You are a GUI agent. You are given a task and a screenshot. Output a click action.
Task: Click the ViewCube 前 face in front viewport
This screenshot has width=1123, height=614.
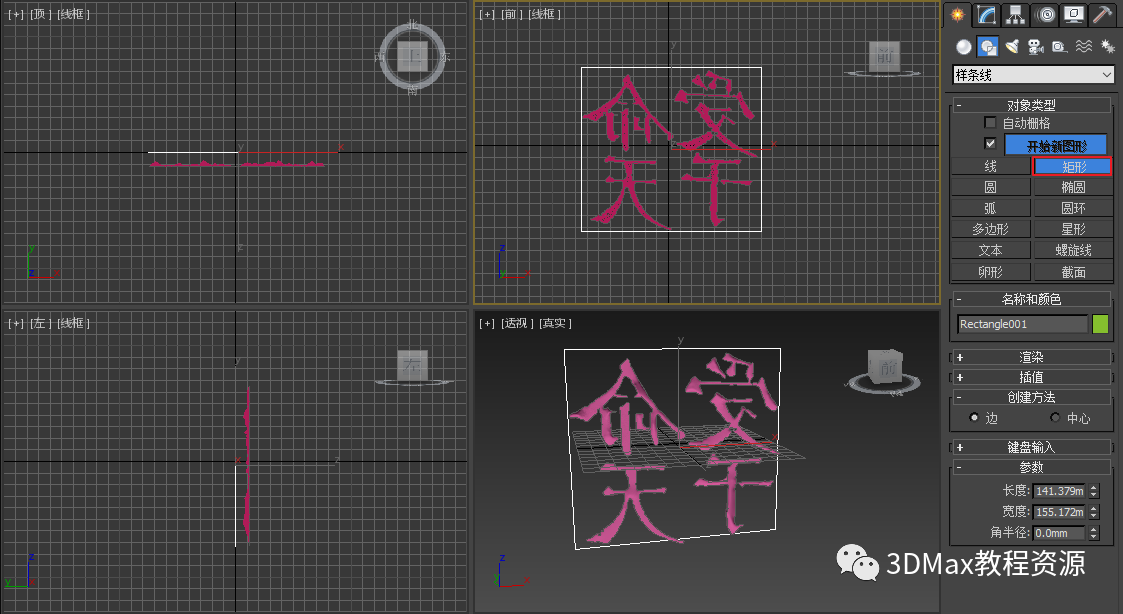(885, 56)
